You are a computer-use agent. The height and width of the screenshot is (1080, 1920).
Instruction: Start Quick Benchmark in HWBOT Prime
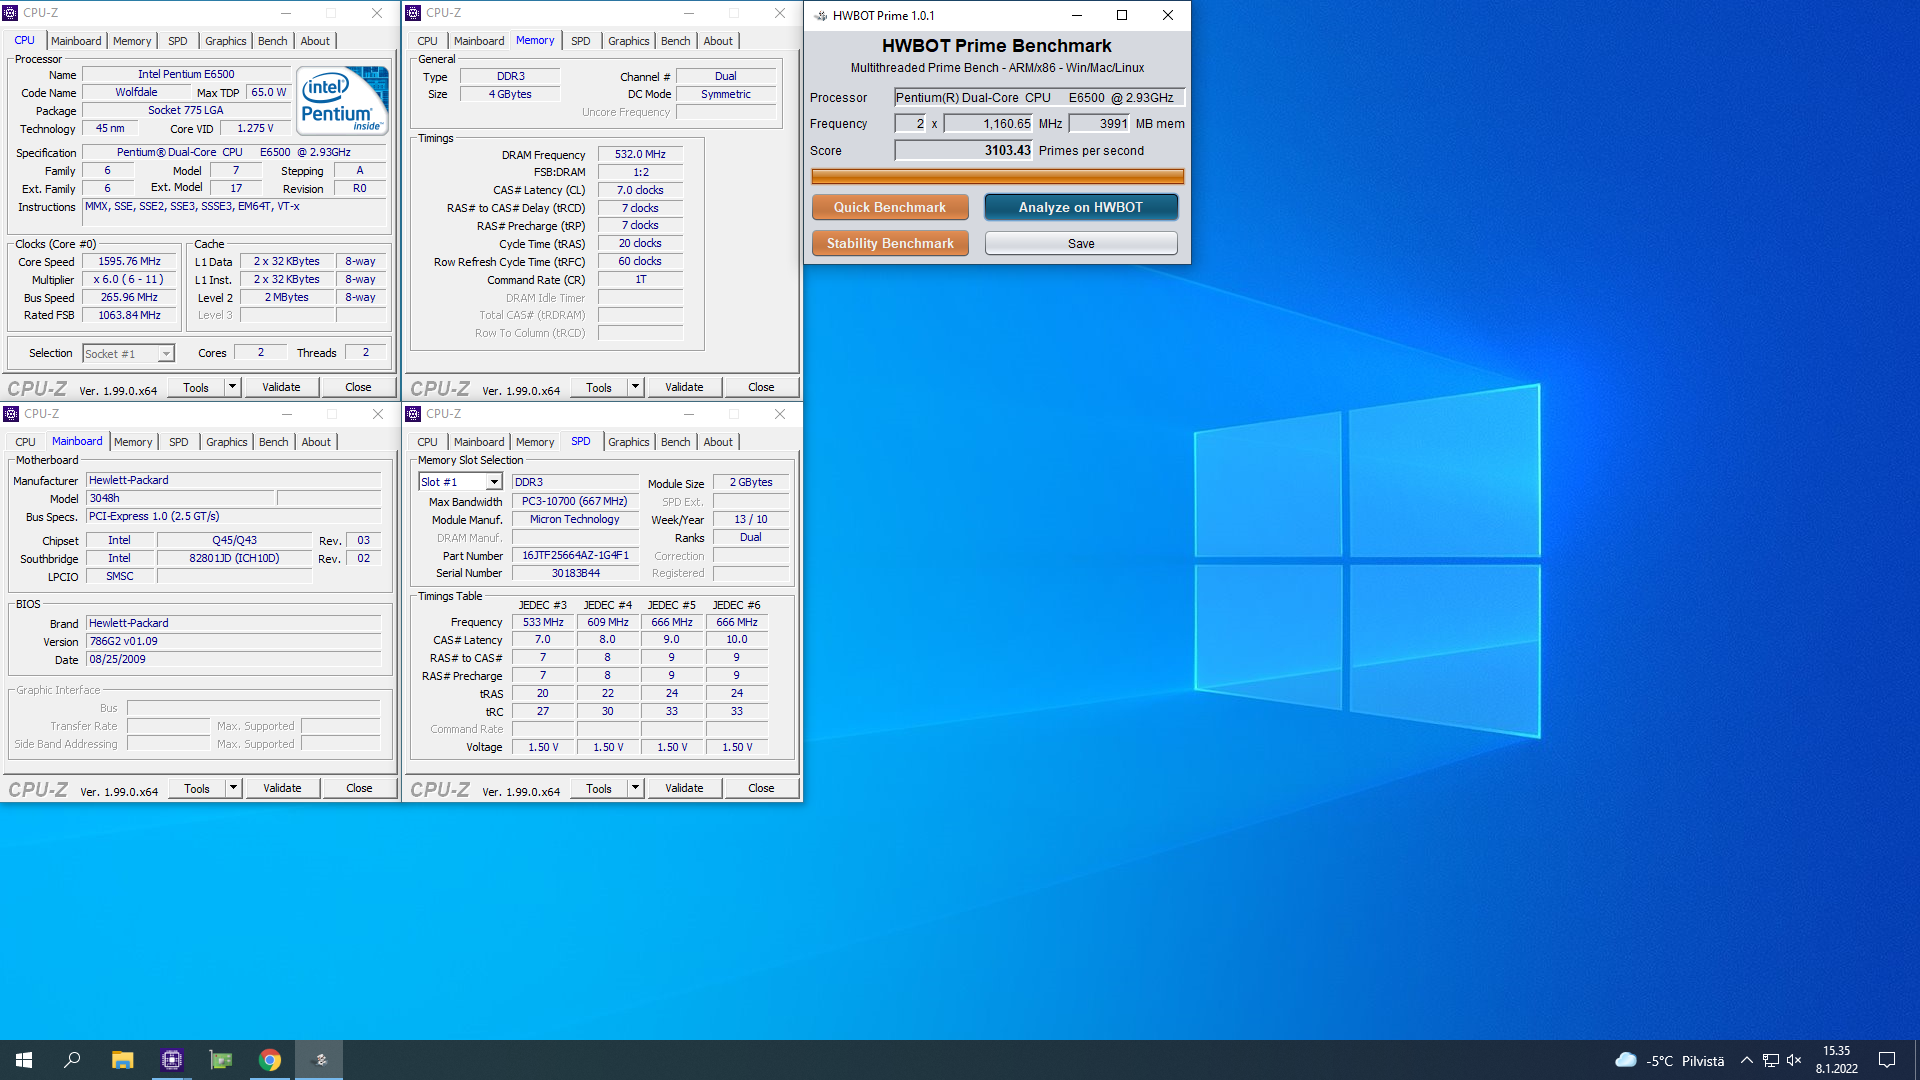pos(890,207)
